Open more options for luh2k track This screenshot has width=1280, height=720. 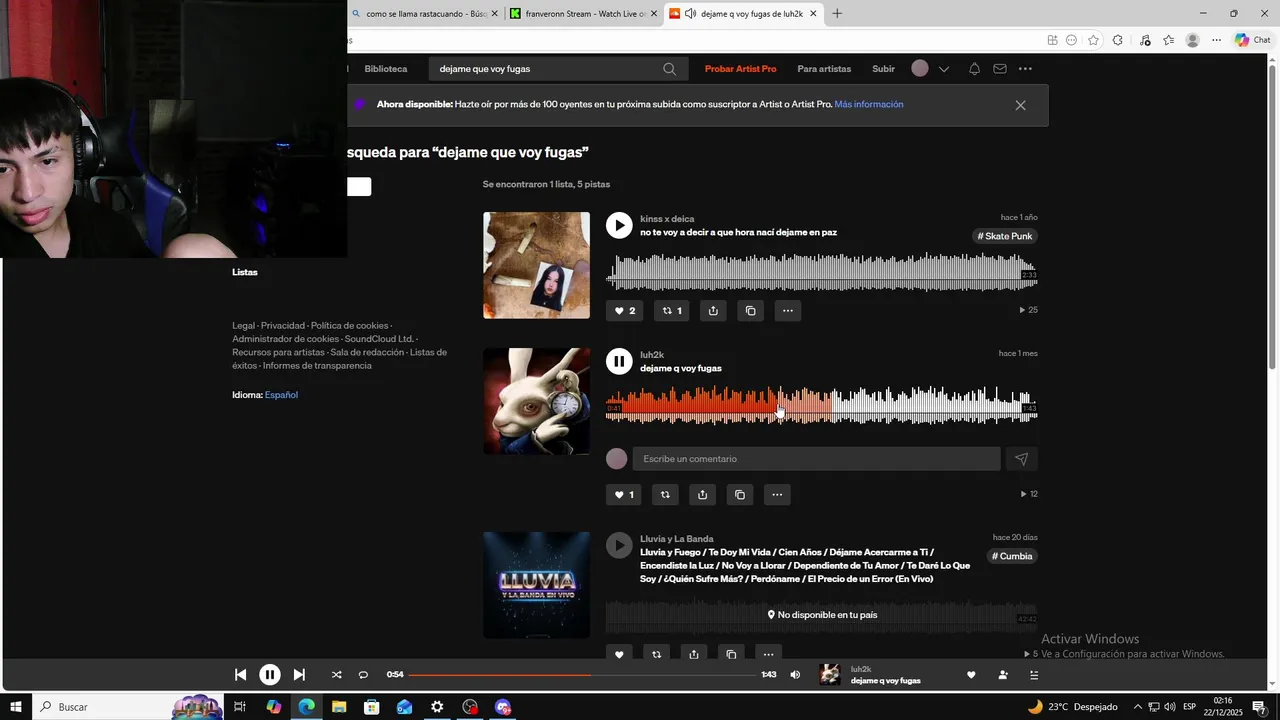coord(777,495)
